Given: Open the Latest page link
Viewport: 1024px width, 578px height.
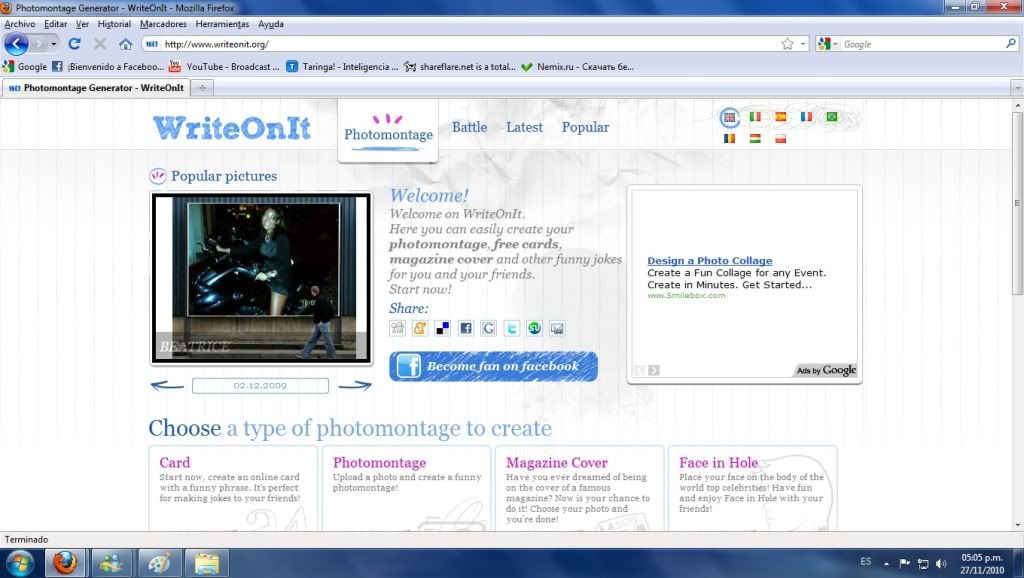Looking at the screenshot, I should click(x=524, y=127).
